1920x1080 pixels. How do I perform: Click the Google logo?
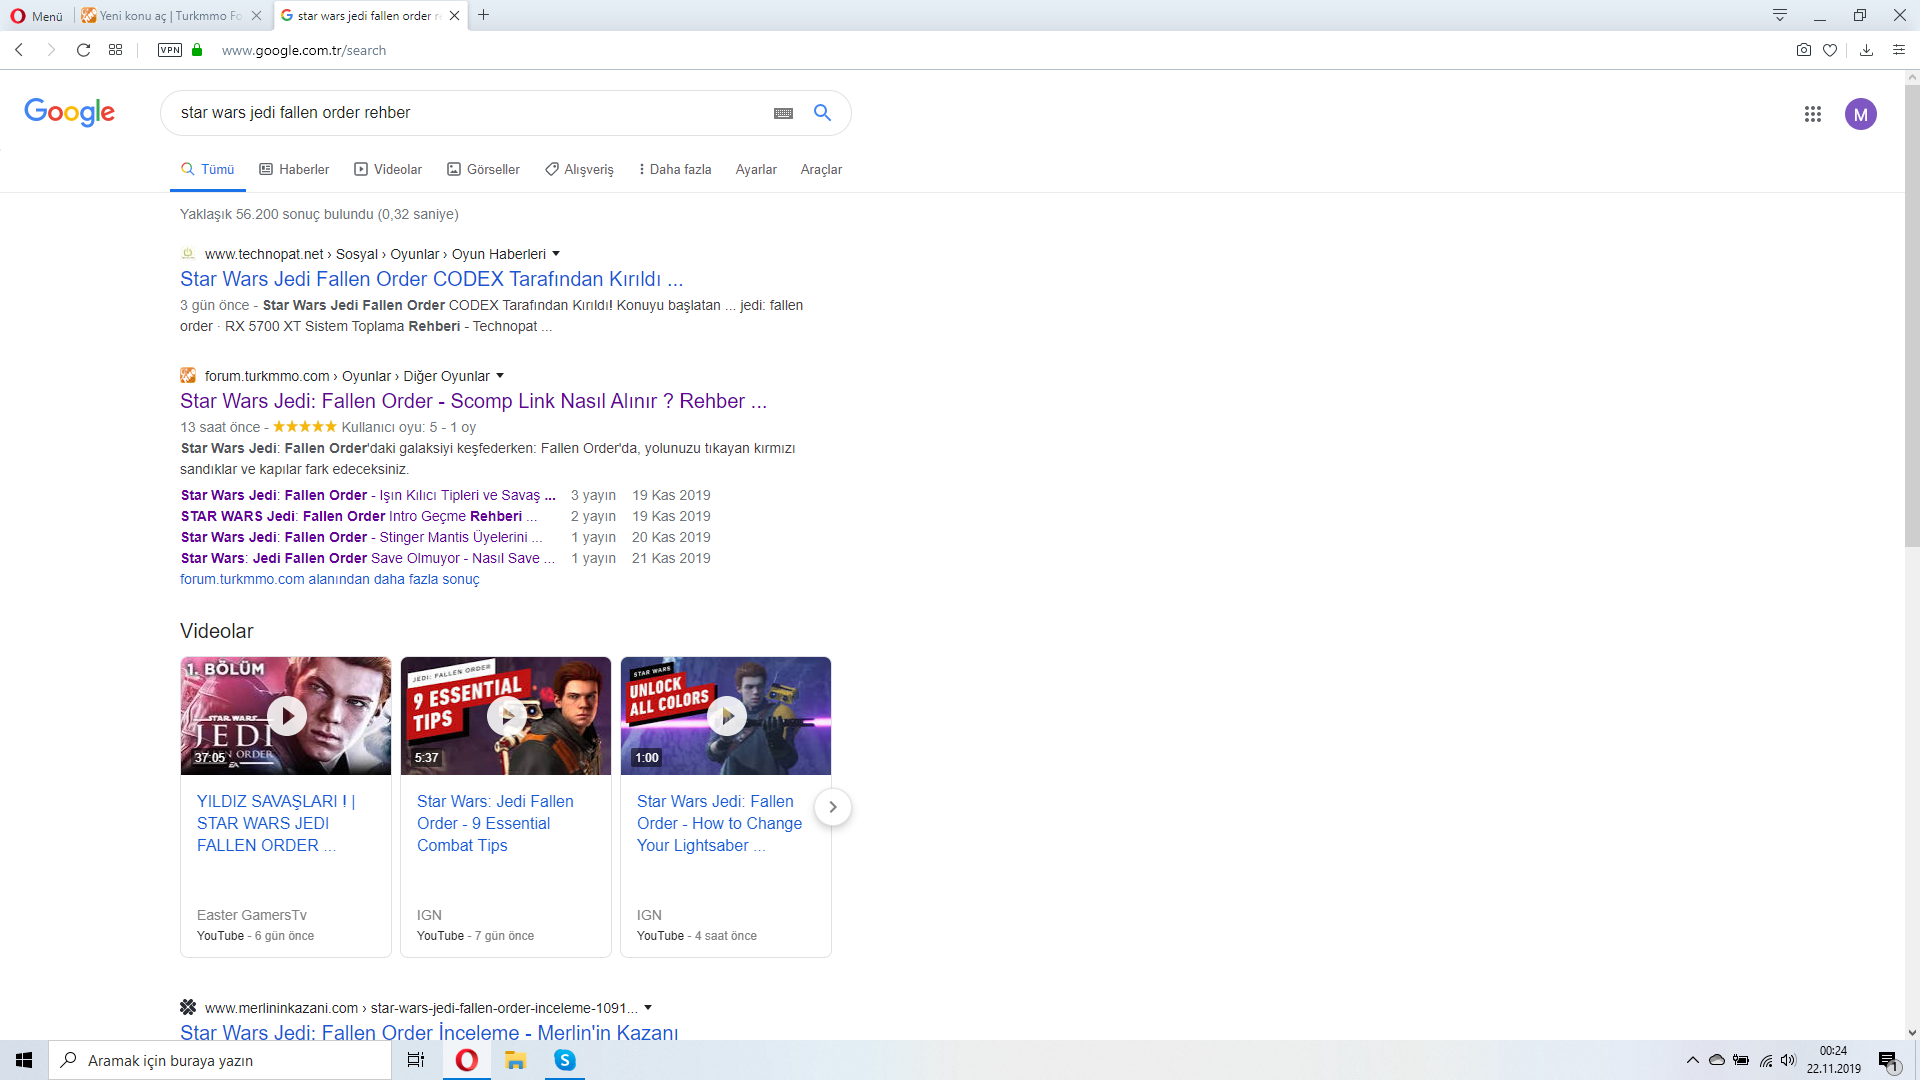coord(69,112)
